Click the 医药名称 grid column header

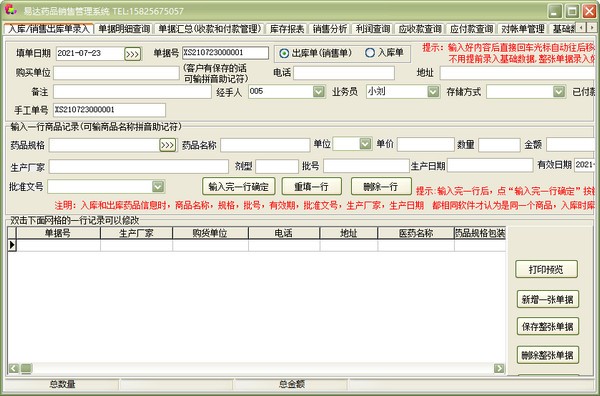[416, 233]
